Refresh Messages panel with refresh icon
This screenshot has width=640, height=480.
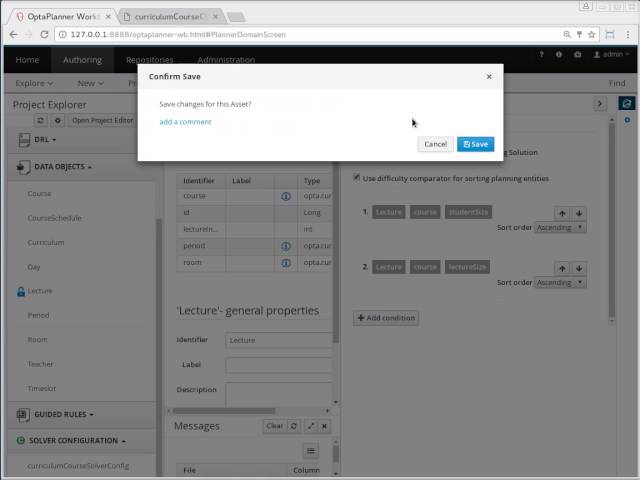[293, 426]
